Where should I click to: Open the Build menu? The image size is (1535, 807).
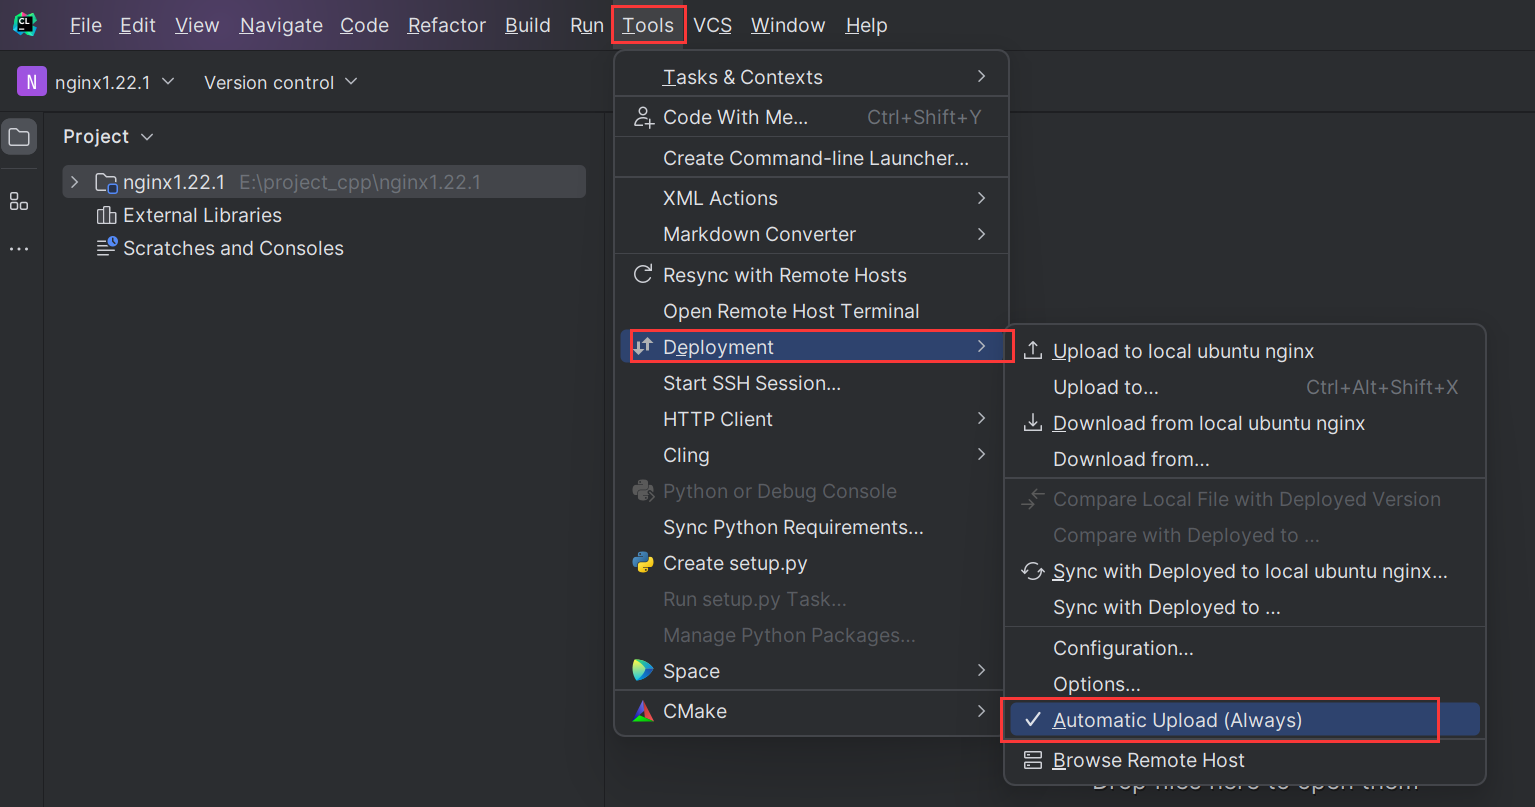pos(528,25)
